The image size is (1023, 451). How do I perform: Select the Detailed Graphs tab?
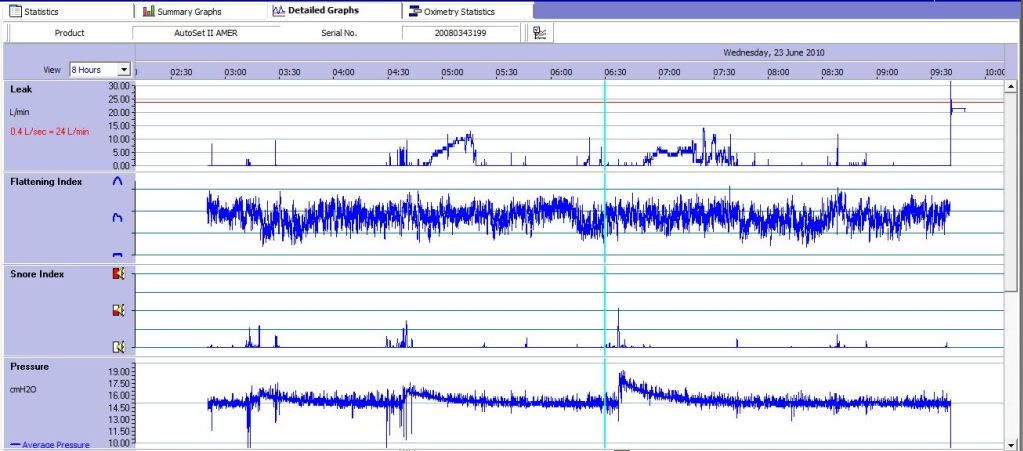pos(316,10)
